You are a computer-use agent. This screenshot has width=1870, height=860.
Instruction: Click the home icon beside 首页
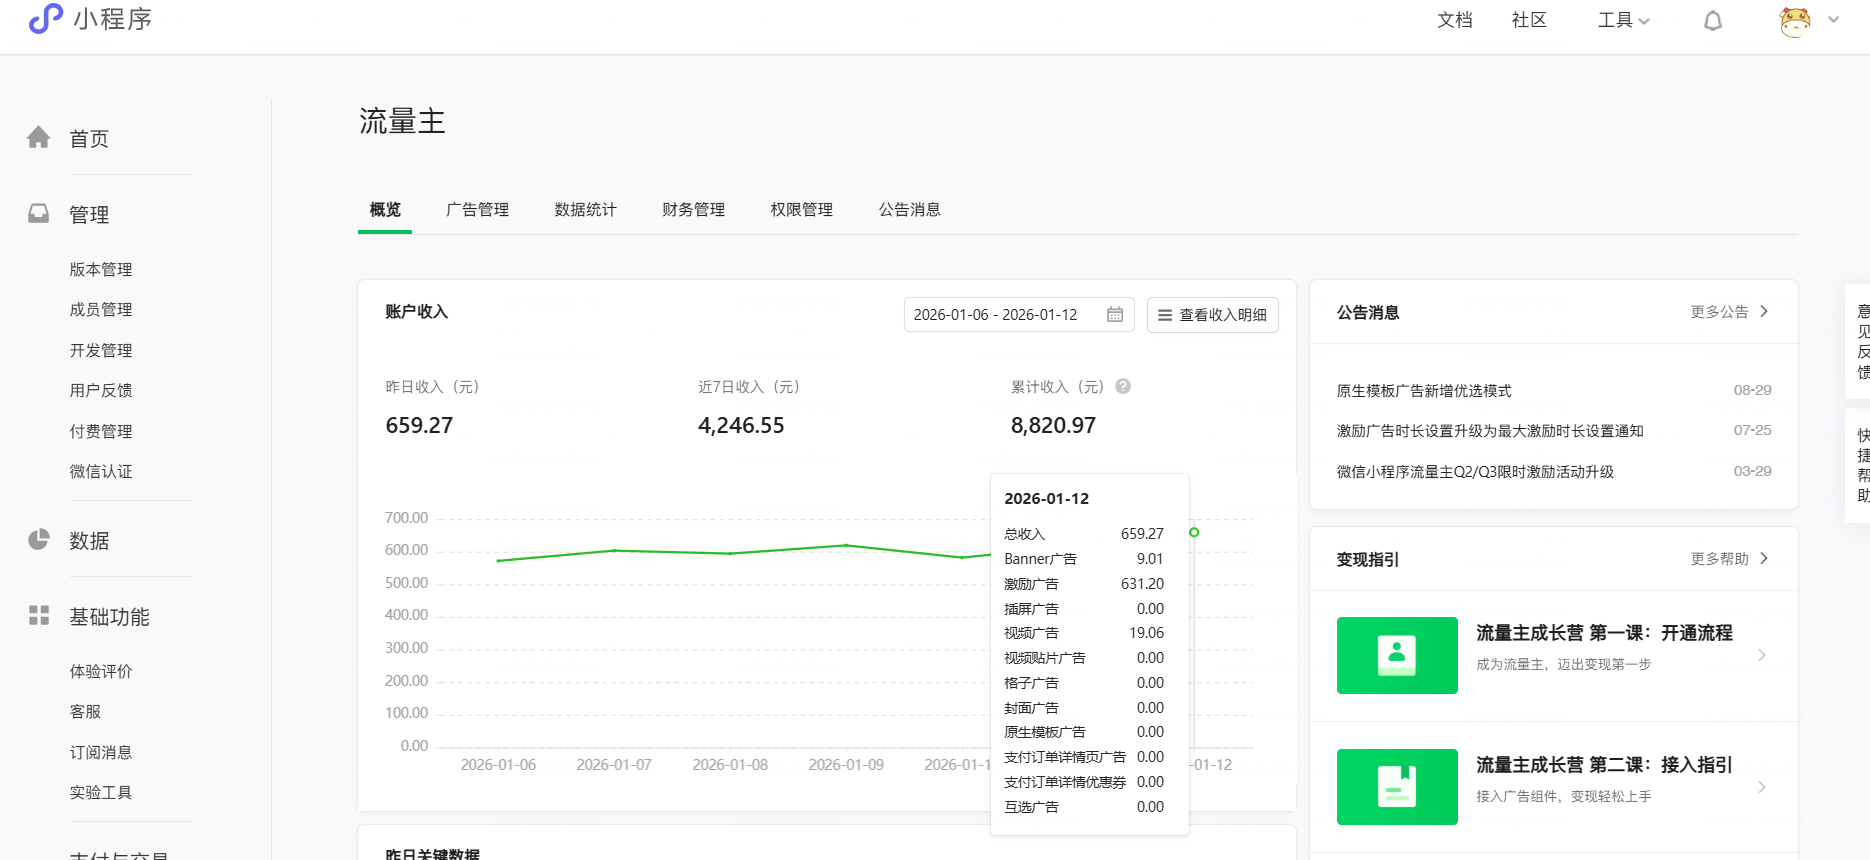[x=39, y=138]
